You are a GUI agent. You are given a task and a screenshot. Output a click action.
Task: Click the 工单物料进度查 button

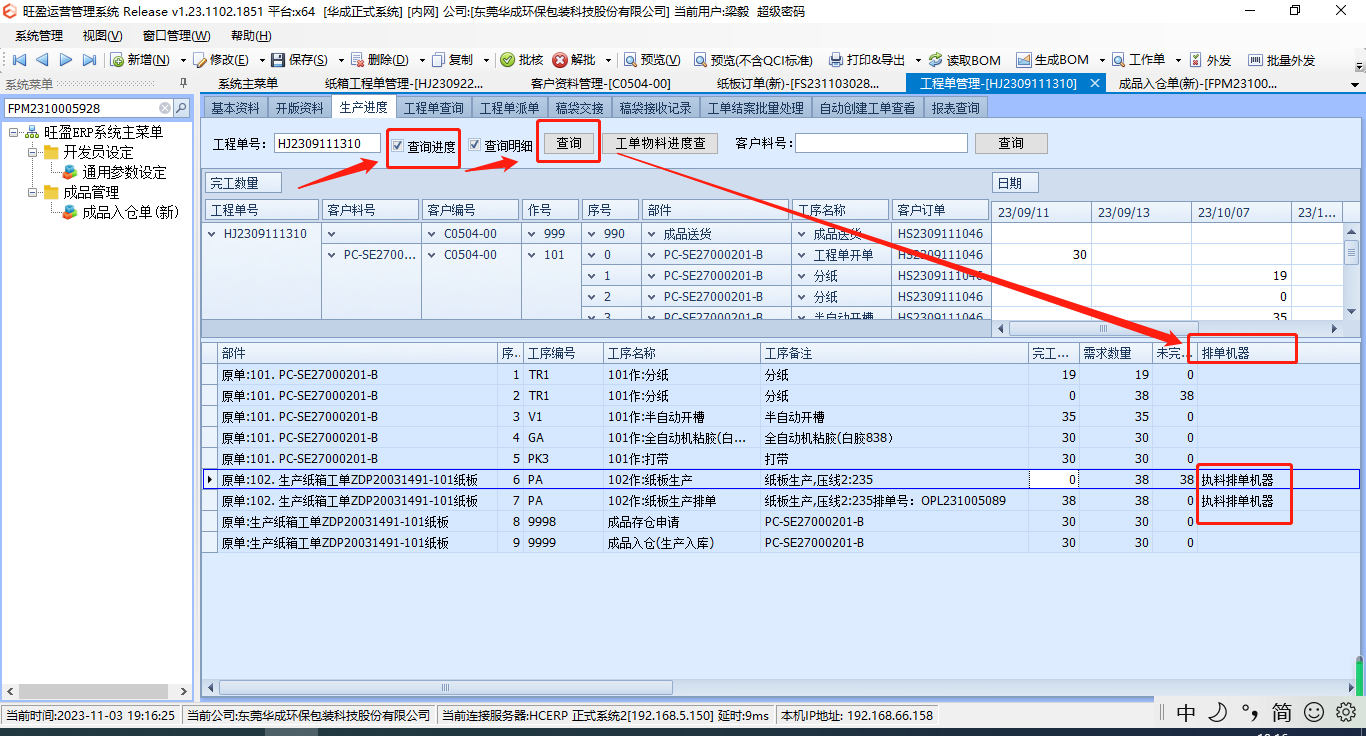click(660, 144)
